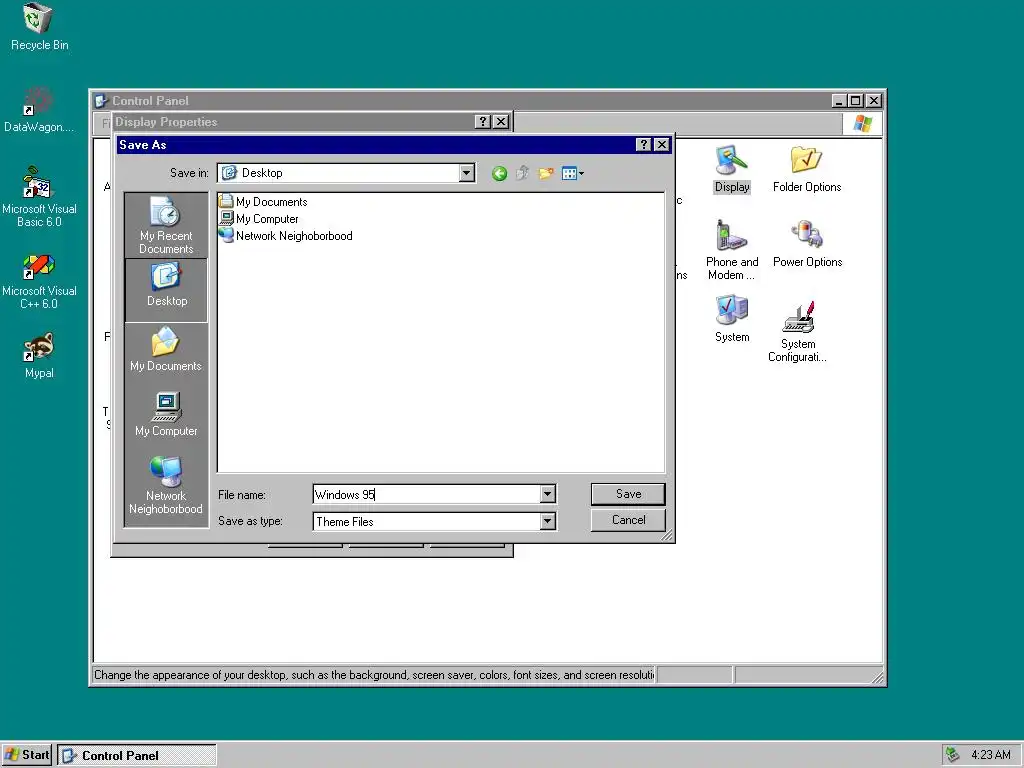1024x768 pixels.
Task: Open Phone and Modem in Control Panel
Action: coord(732,250)
